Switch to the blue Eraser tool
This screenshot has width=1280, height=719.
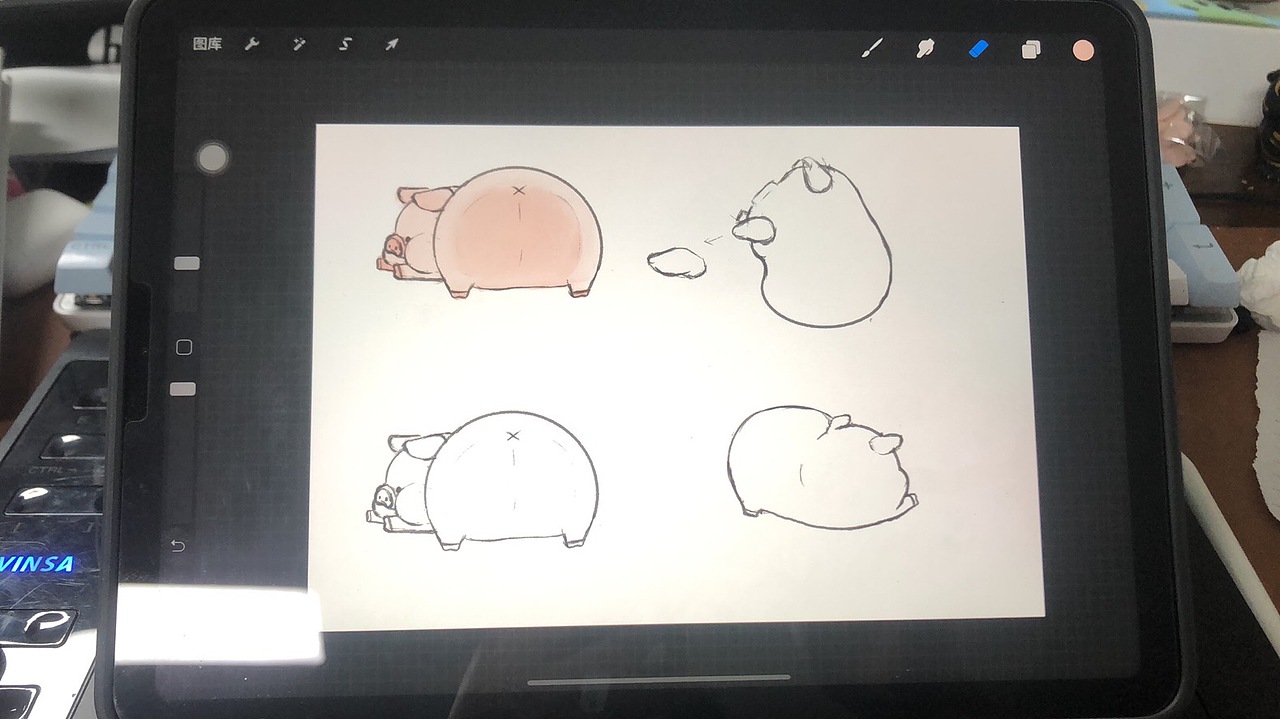pos(977,47)
